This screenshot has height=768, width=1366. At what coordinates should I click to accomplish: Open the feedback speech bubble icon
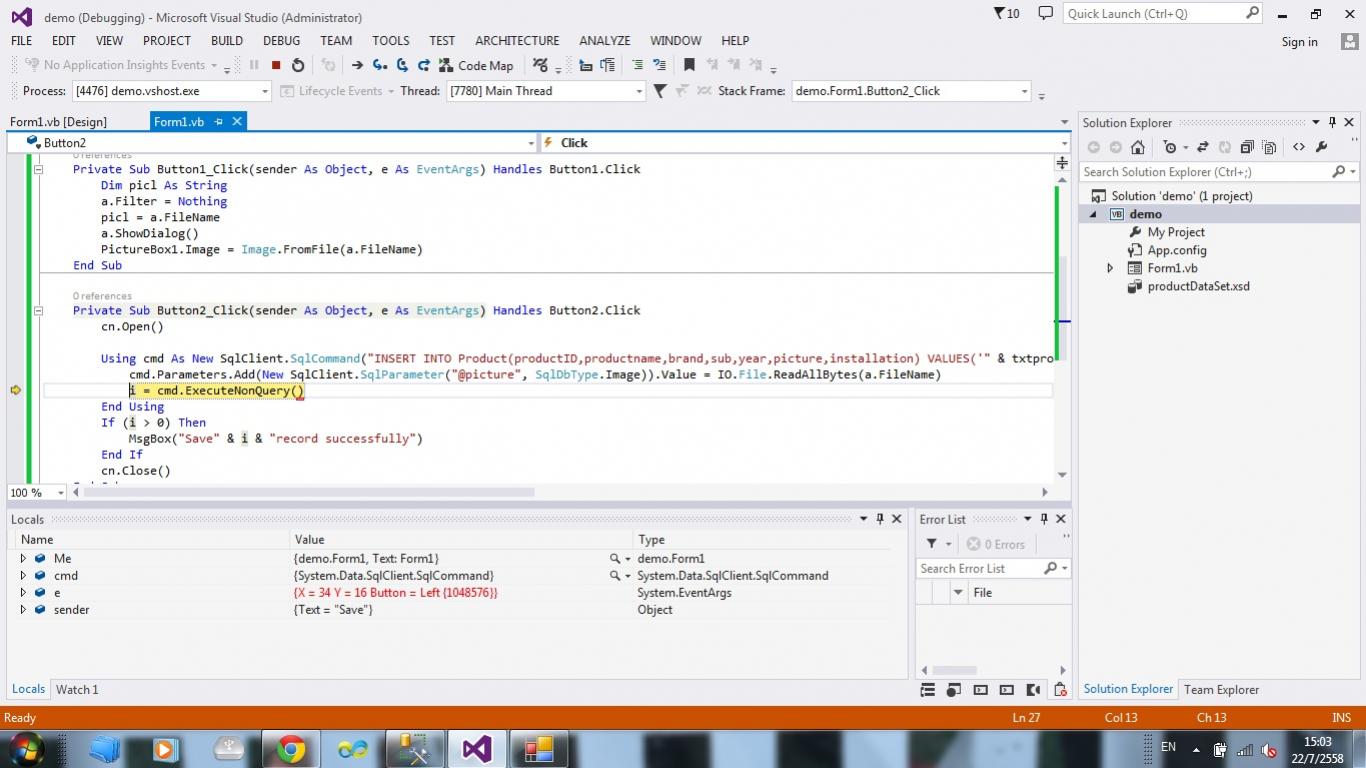1045,13
